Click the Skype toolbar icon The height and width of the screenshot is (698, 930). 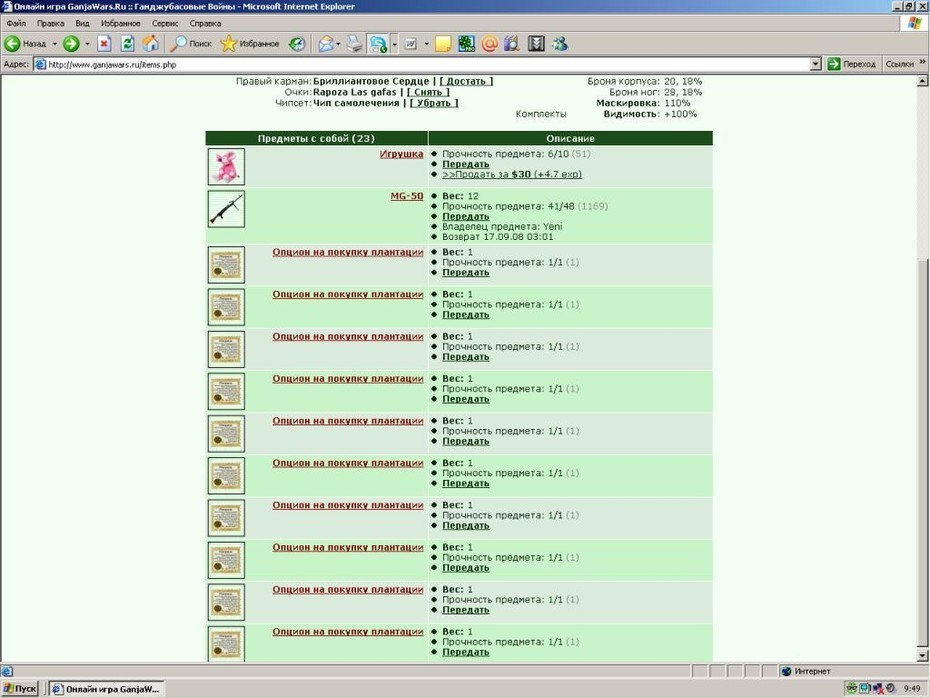(x=378, y=44)
